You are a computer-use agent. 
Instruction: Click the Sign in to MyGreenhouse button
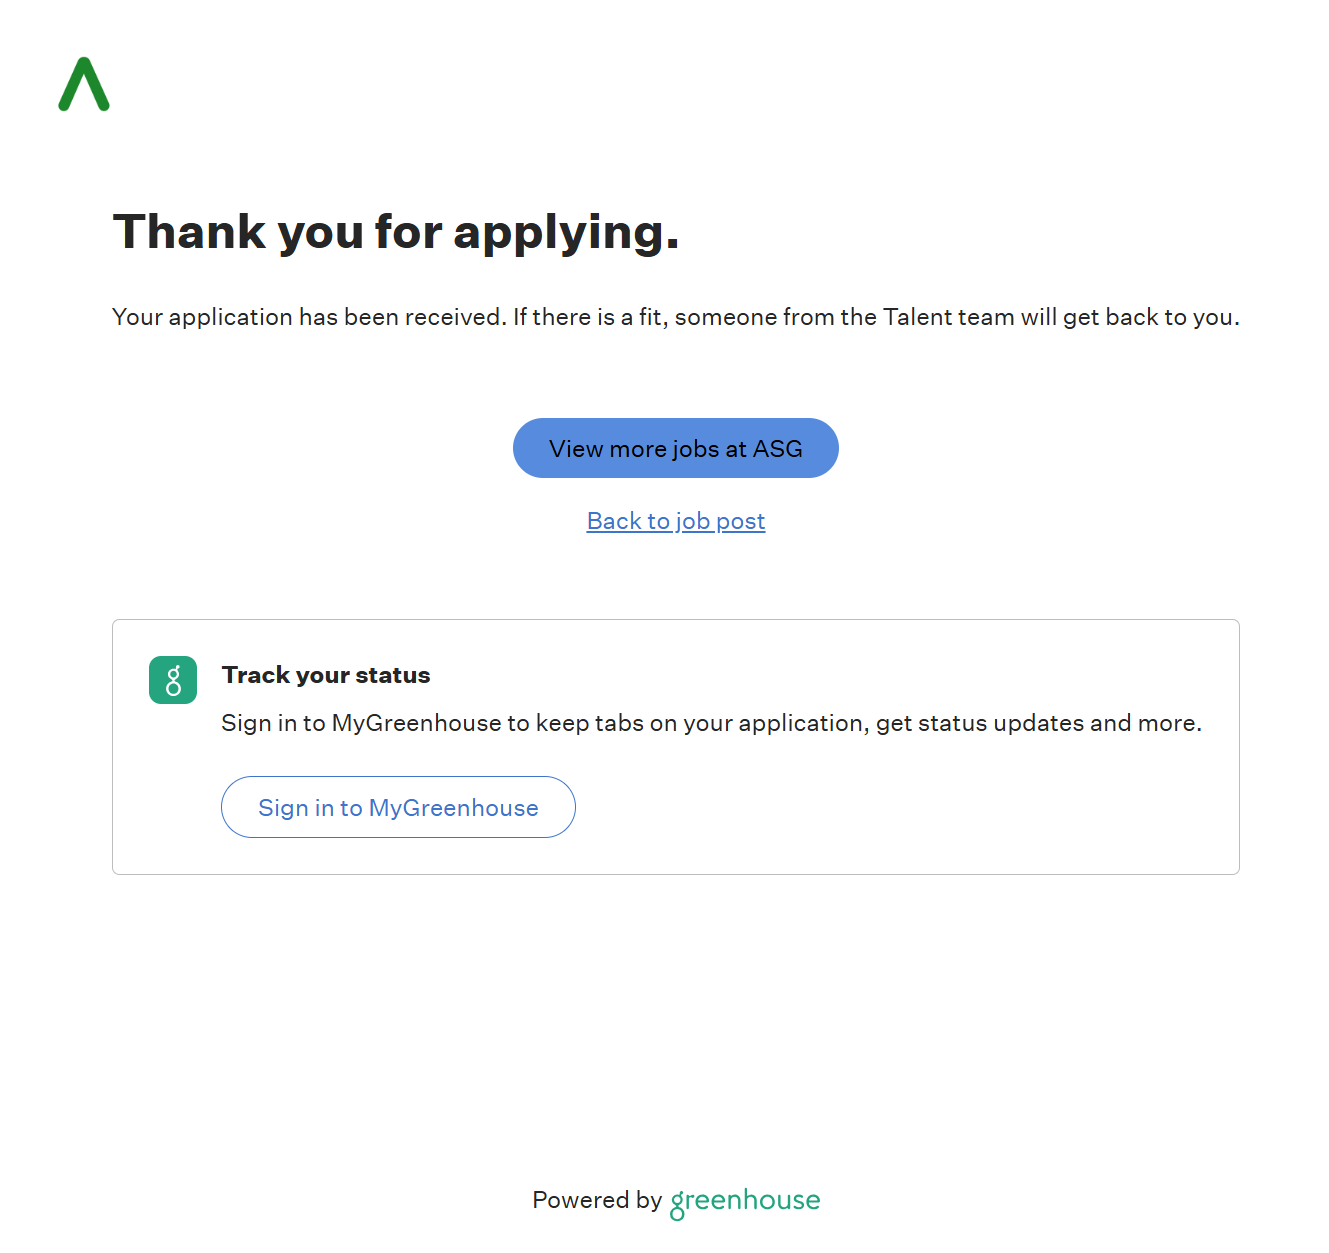pos(398,807)
